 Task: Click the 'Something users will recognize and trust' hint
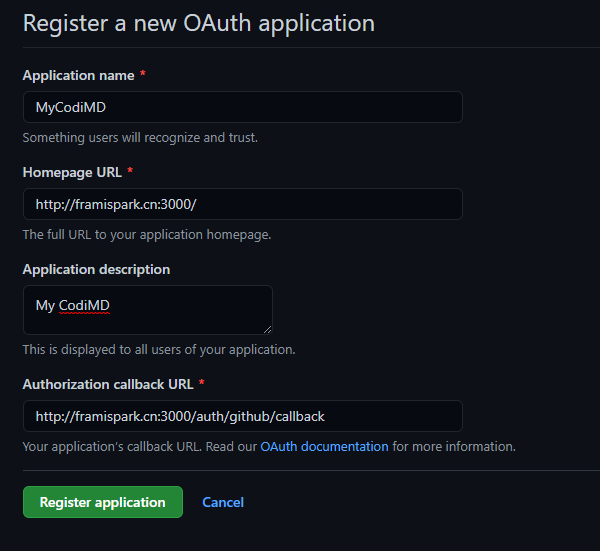(140, 137)
